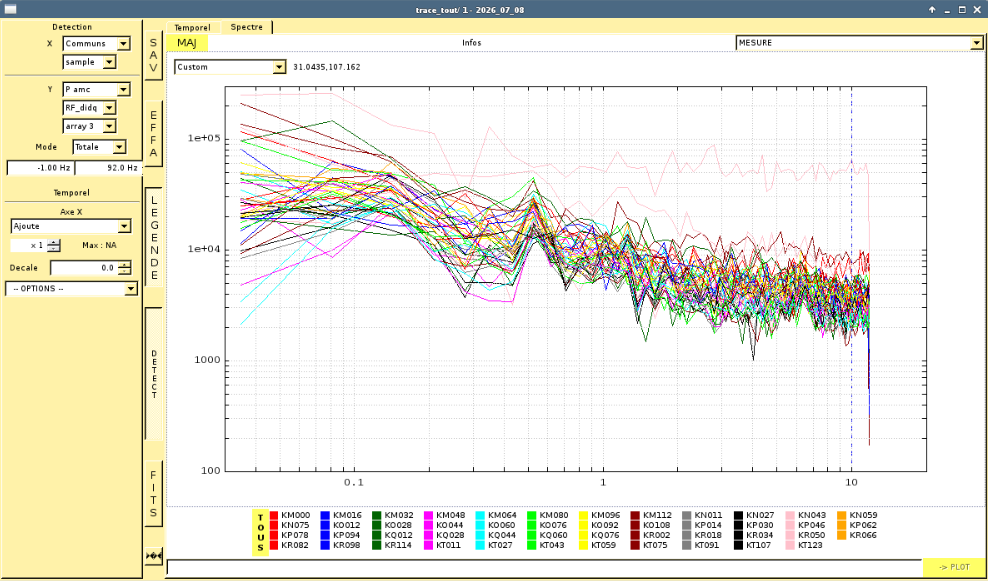Click the MAJ update button
The width and height of the screenshot is (988, 581).
click(187, 43)
